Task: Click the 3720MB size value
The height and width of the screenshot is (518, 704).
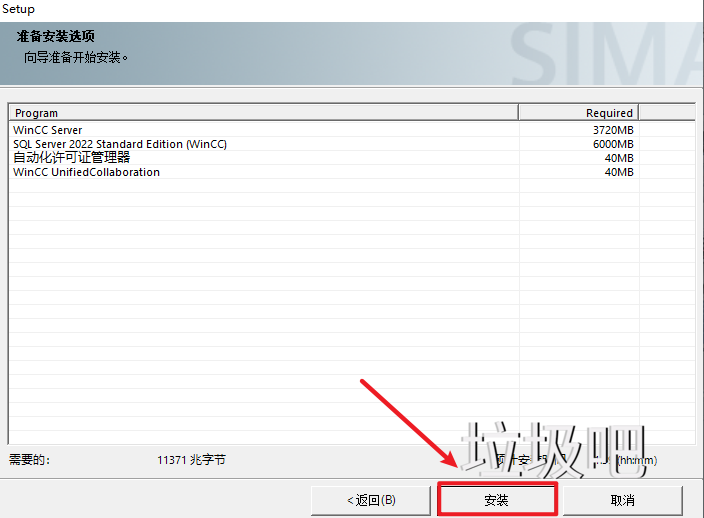Action: pos(612,130)
